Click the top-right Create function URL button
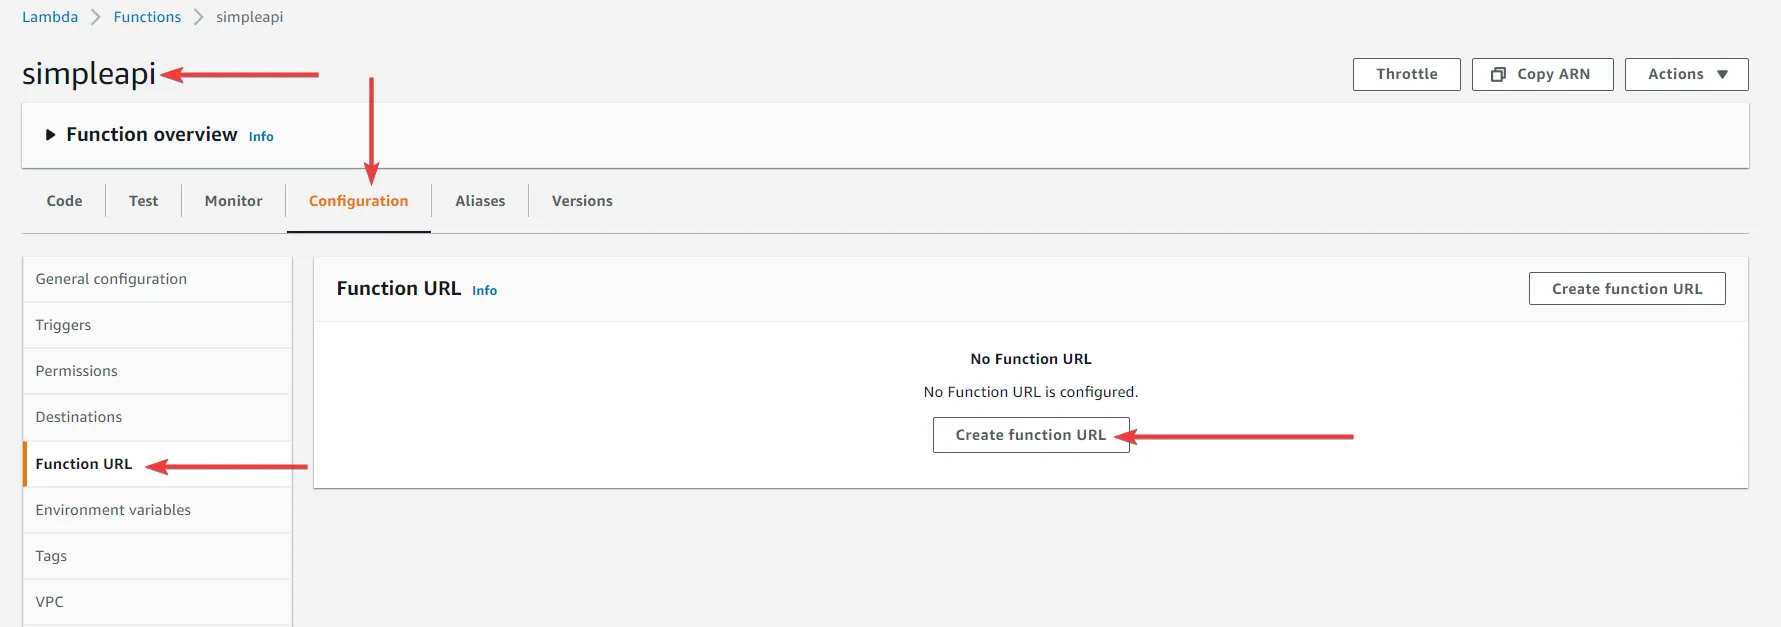This screenshot has height=627, width=1781. click(x=1626, y=288)
